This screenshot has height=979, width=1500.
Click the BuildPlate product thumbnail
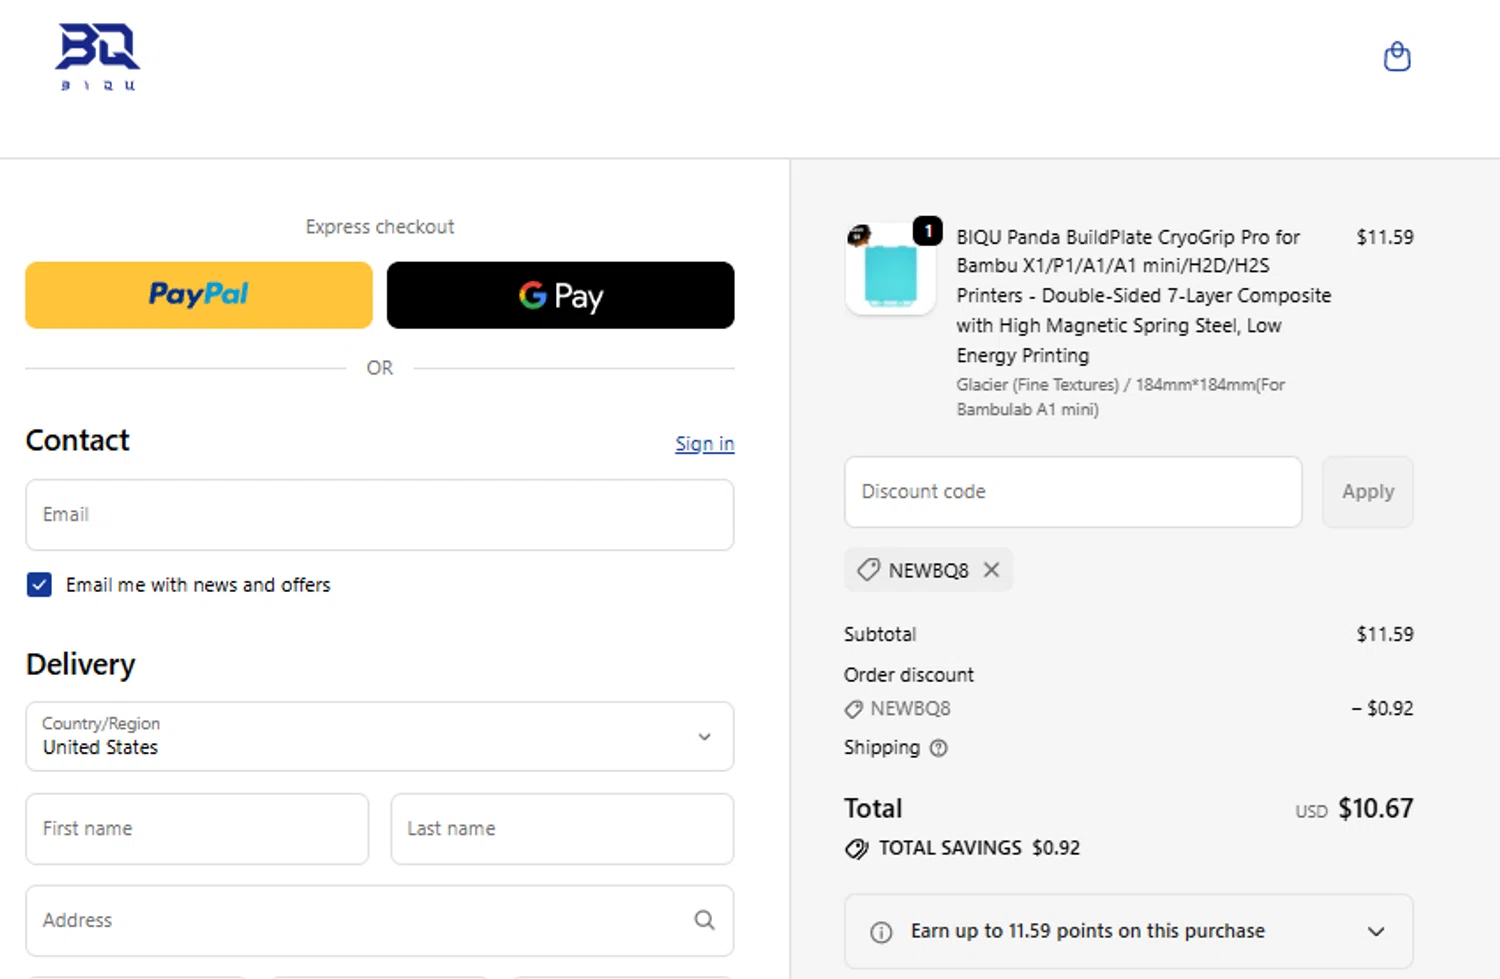click(x=890, y=270)
